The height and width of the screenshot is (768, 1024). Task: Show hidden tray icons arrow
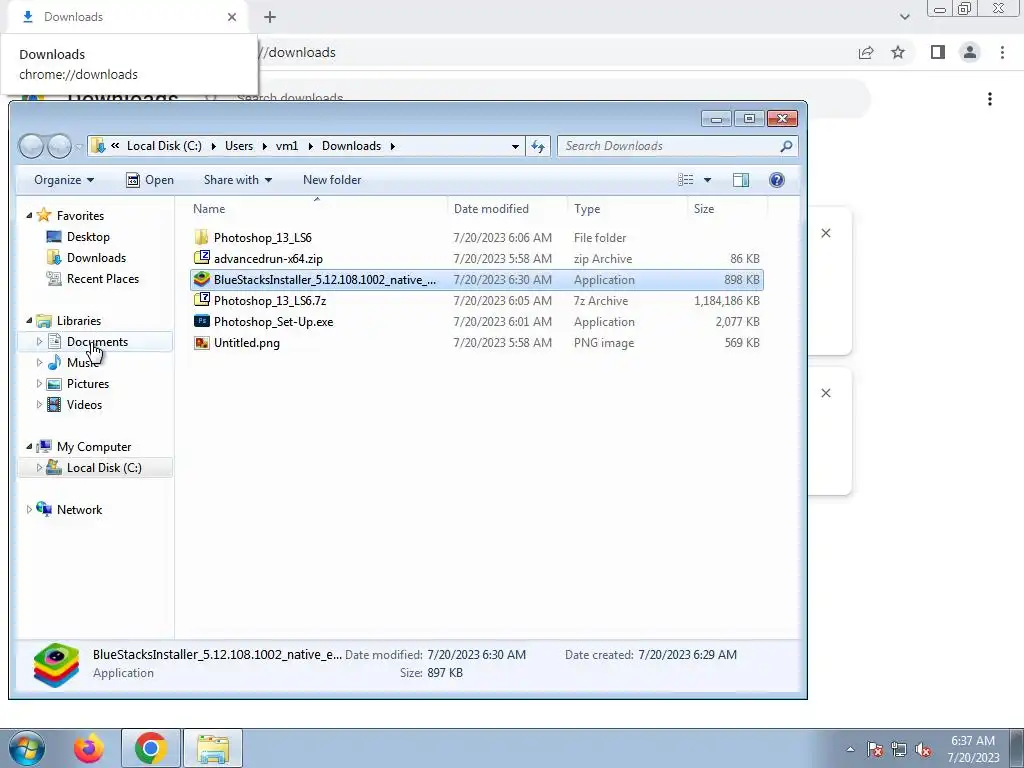pos(850,749)
